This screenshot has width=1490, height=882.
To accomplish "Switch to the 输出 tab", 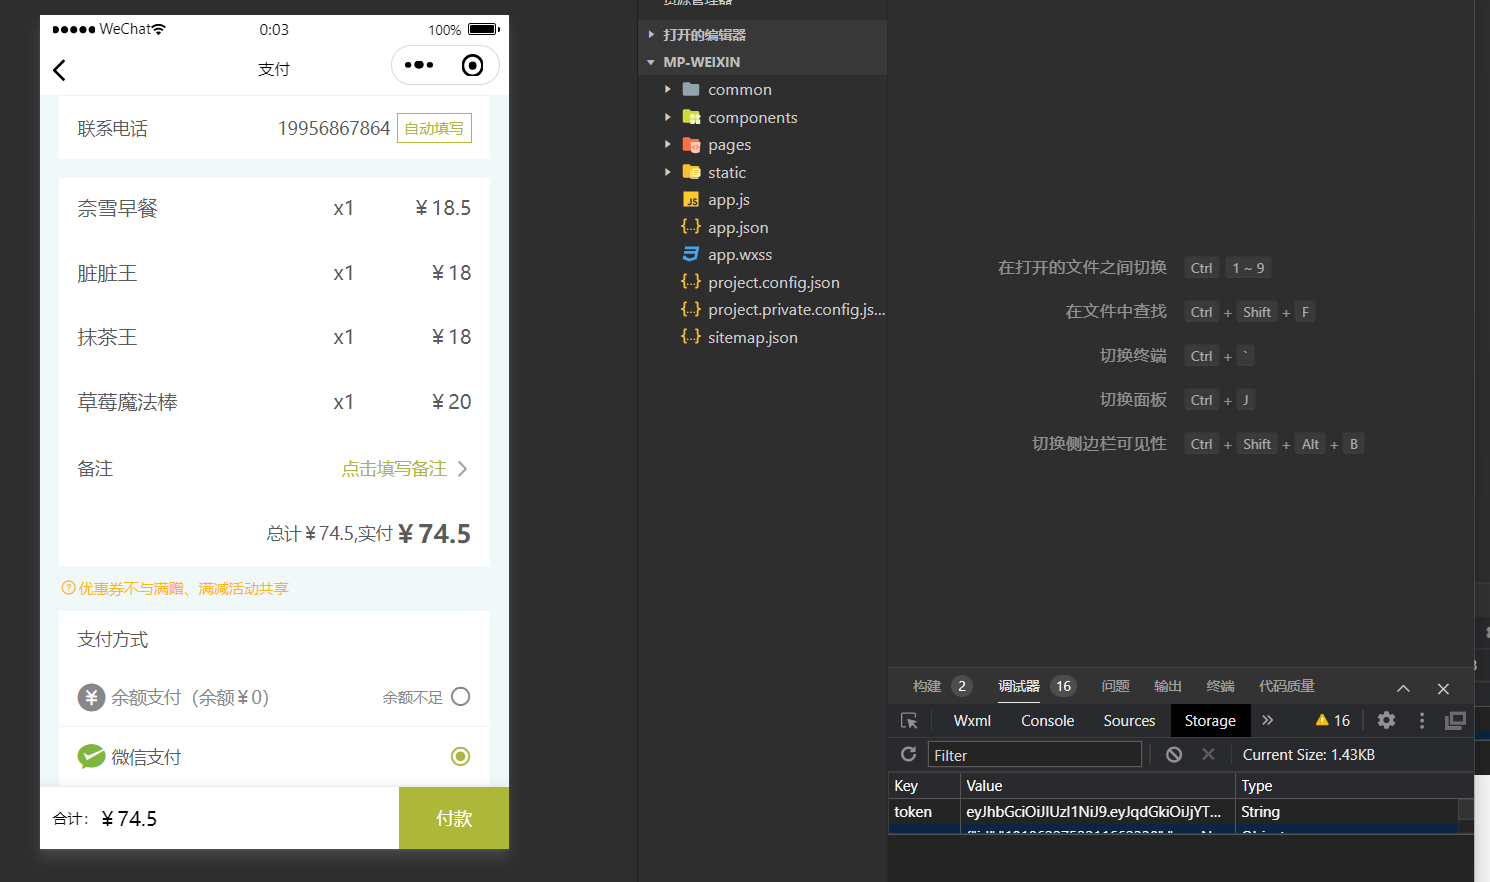I will coord(1168,686).
